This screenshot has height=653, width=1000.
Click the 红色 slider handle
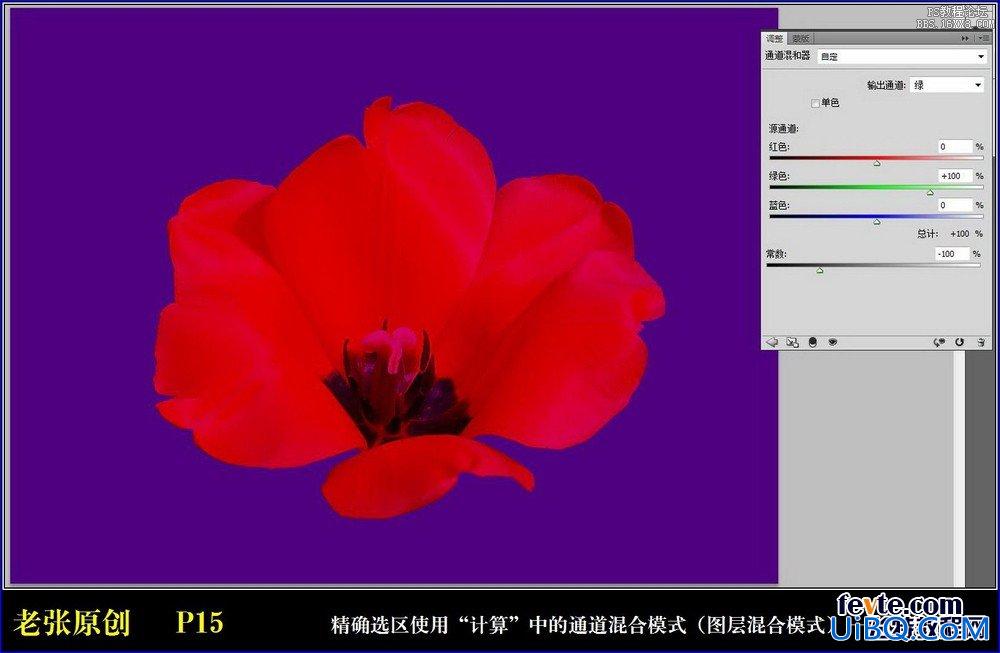click(x=877, y=164)
